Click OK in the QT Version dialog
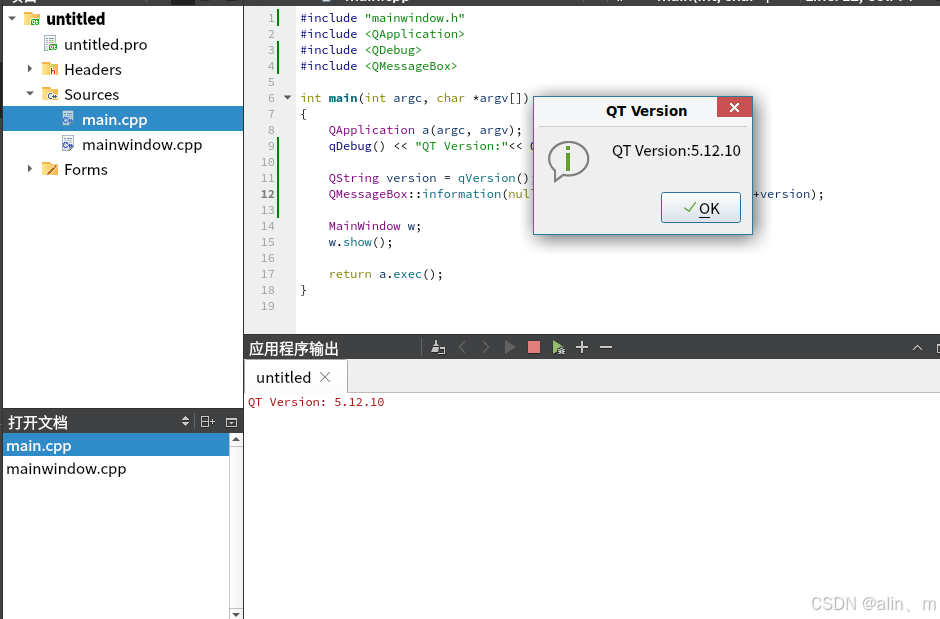Image resolution: width=940 pixels, height=619 pixels. pos(701,208)
